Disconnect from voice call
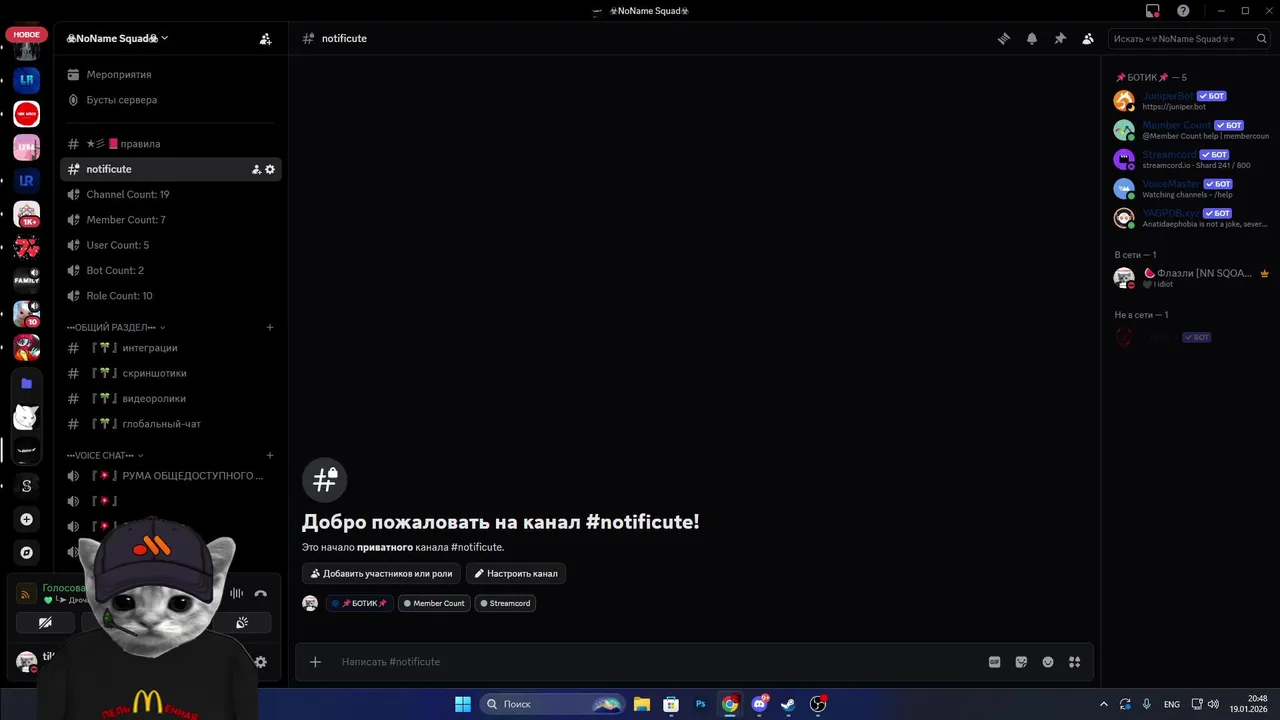 pyautogui.click(x=260, y=594)
